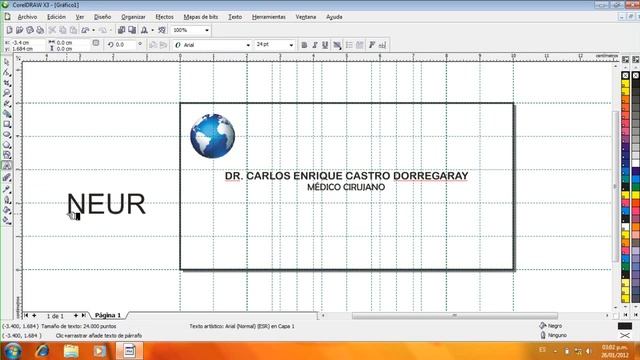
Task: Select the Pick tool in toolbox
Action: coord(7,62)
